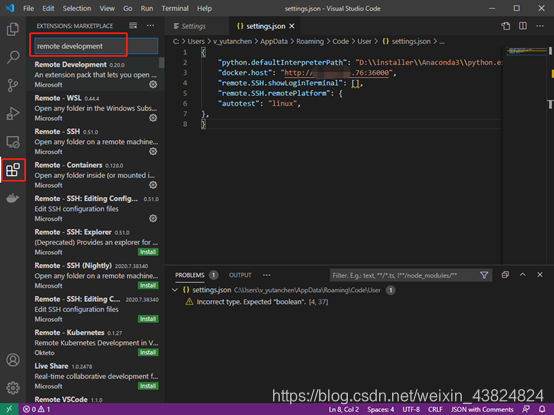The height and width of the screenshot is (415, 554).
Task: Open the File menu
Action: 28,8
